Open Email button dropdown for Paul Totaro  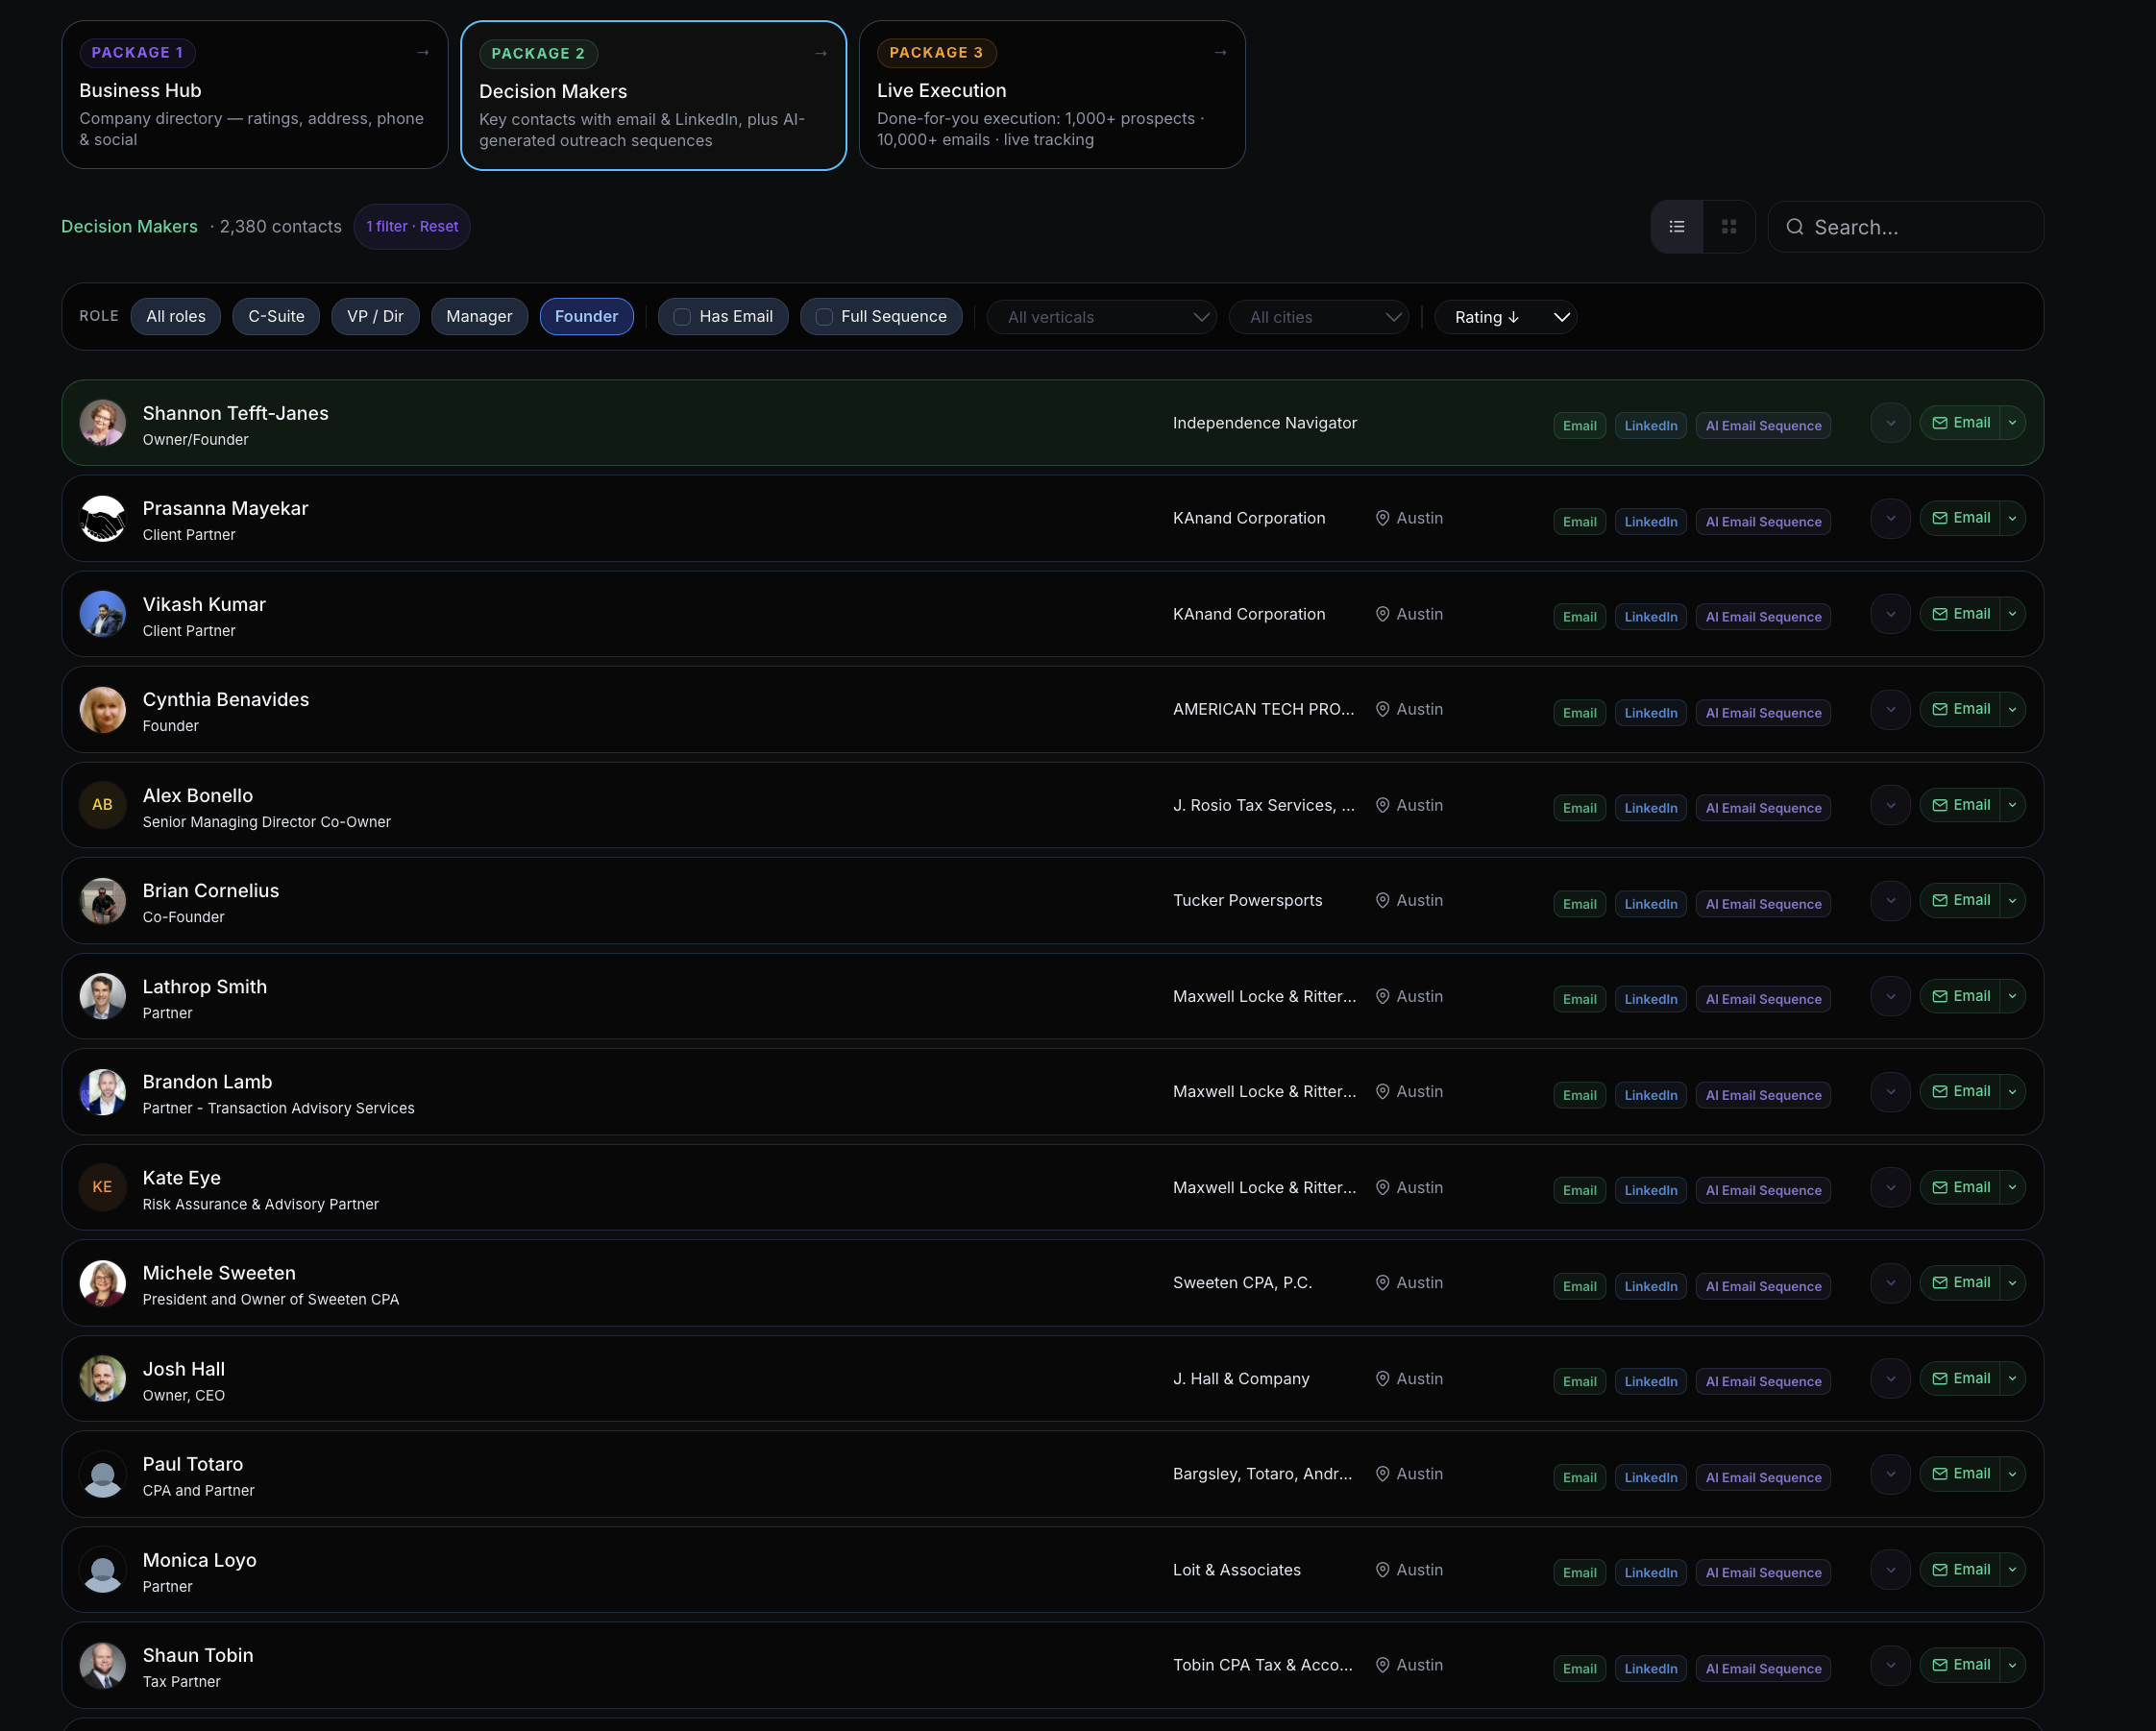coord(2012,1474)
